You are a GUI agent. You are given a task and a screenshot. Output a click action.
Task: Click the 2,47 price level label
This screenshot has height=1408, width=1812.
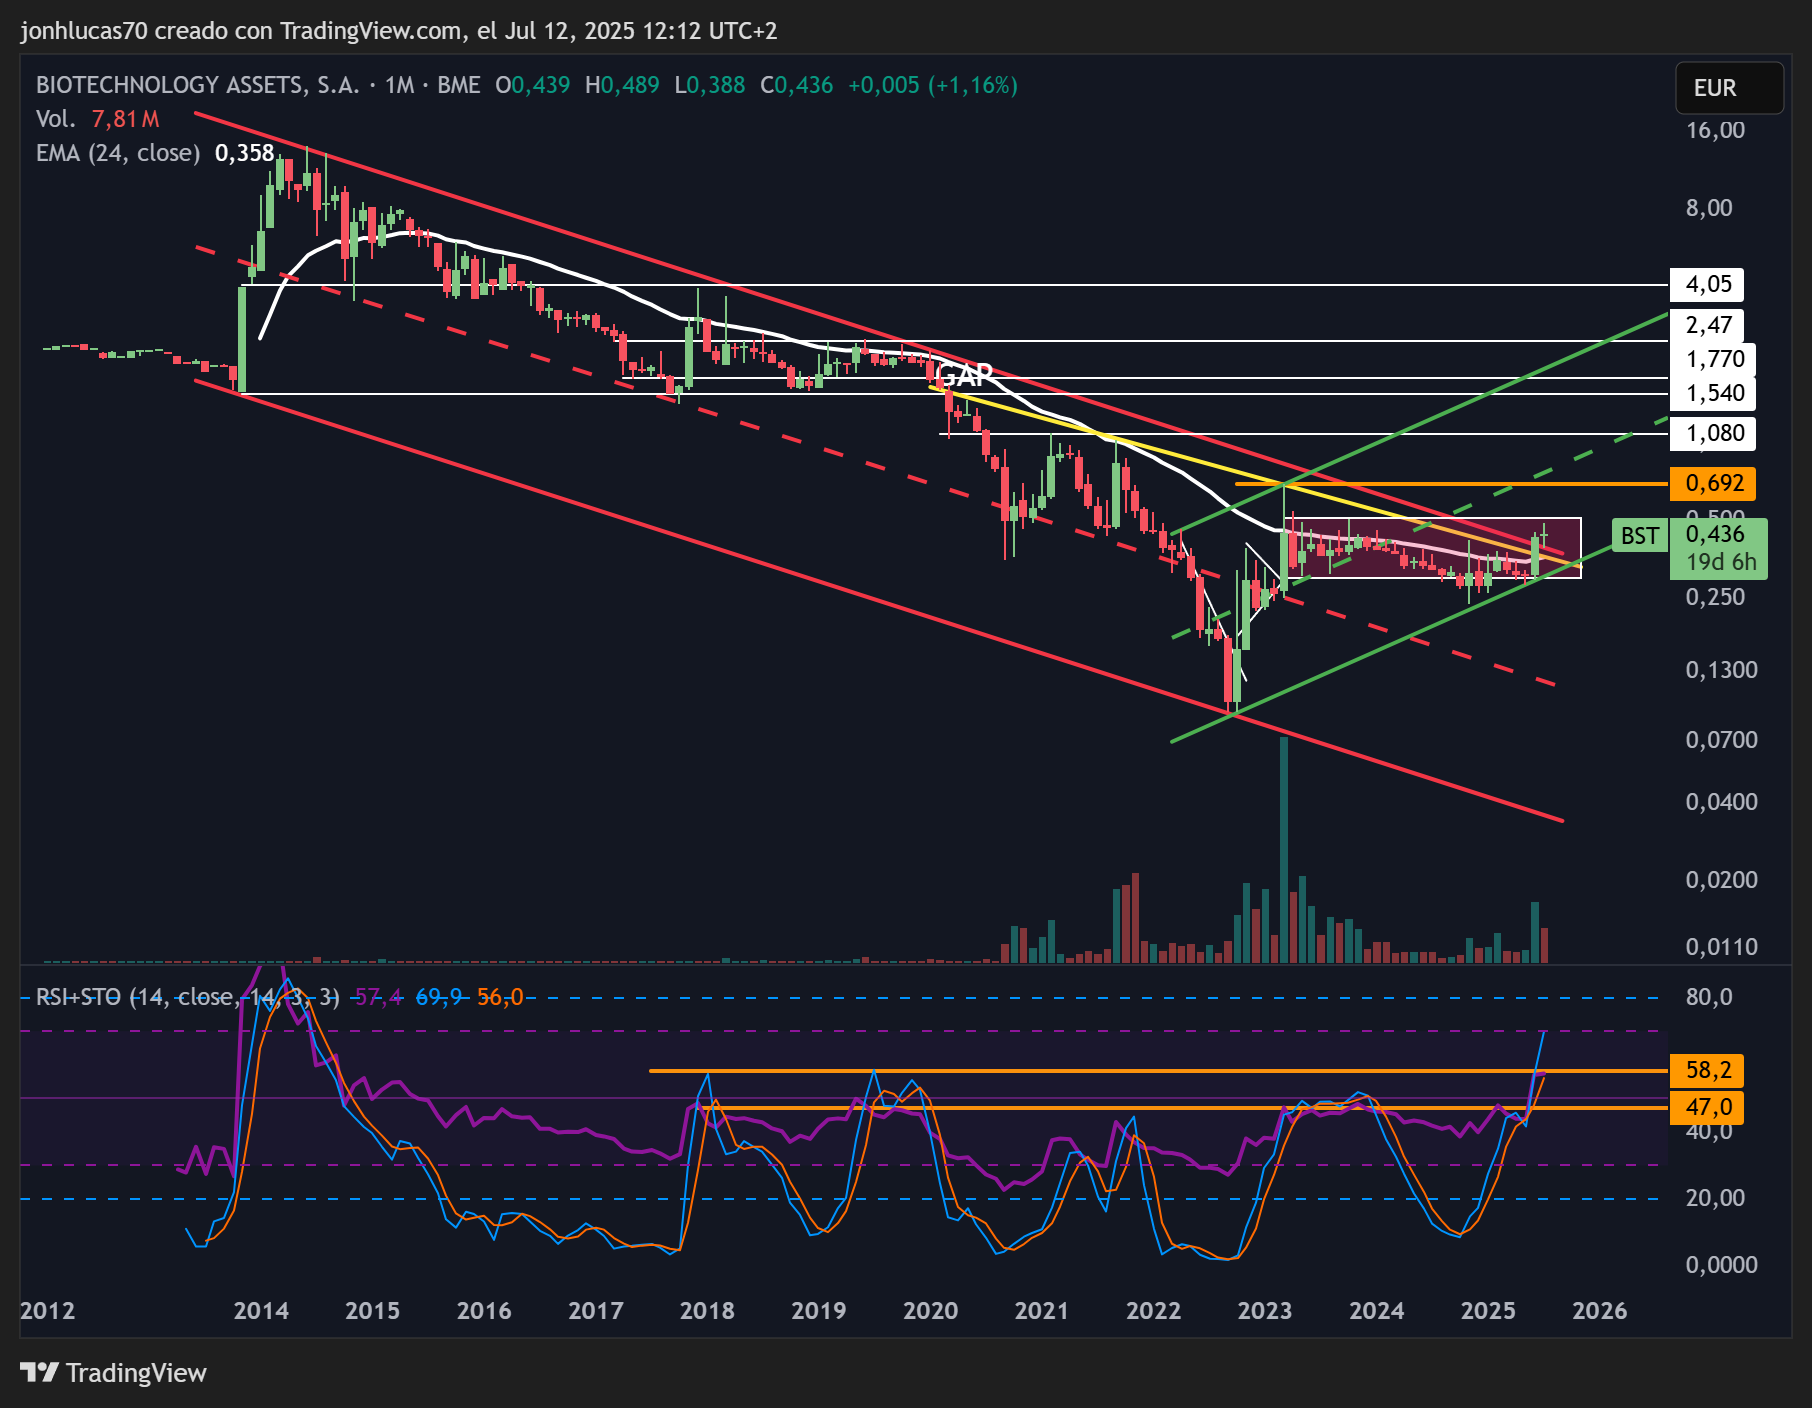pos(1708,325)
